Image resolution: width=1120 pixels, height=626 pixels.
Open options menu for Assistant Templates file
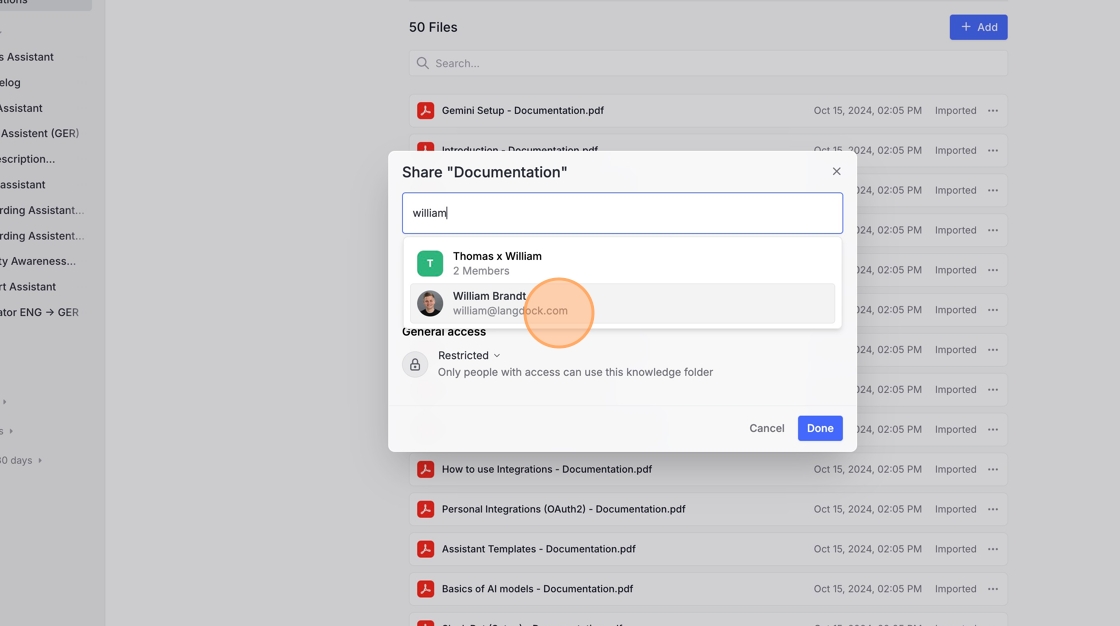pyautogui.click(x=993, y=549)
